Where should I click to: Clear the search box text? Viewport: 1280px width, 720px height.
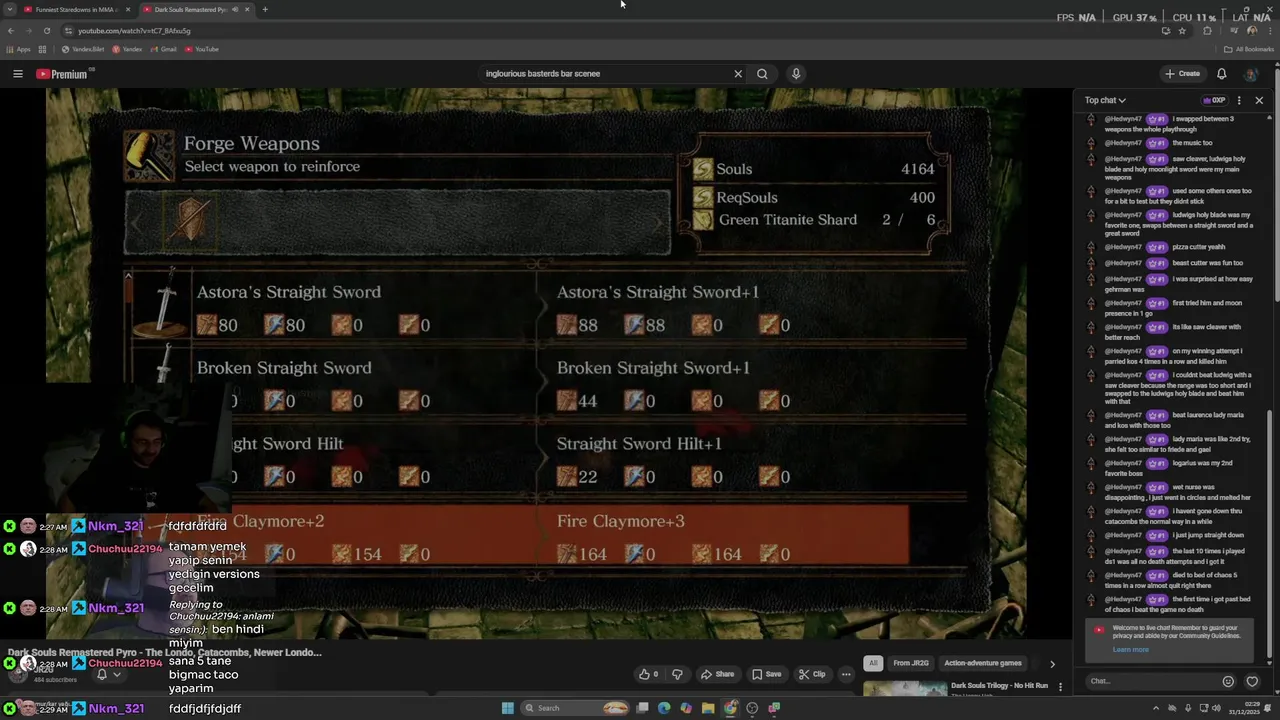(x=738, y=73)
